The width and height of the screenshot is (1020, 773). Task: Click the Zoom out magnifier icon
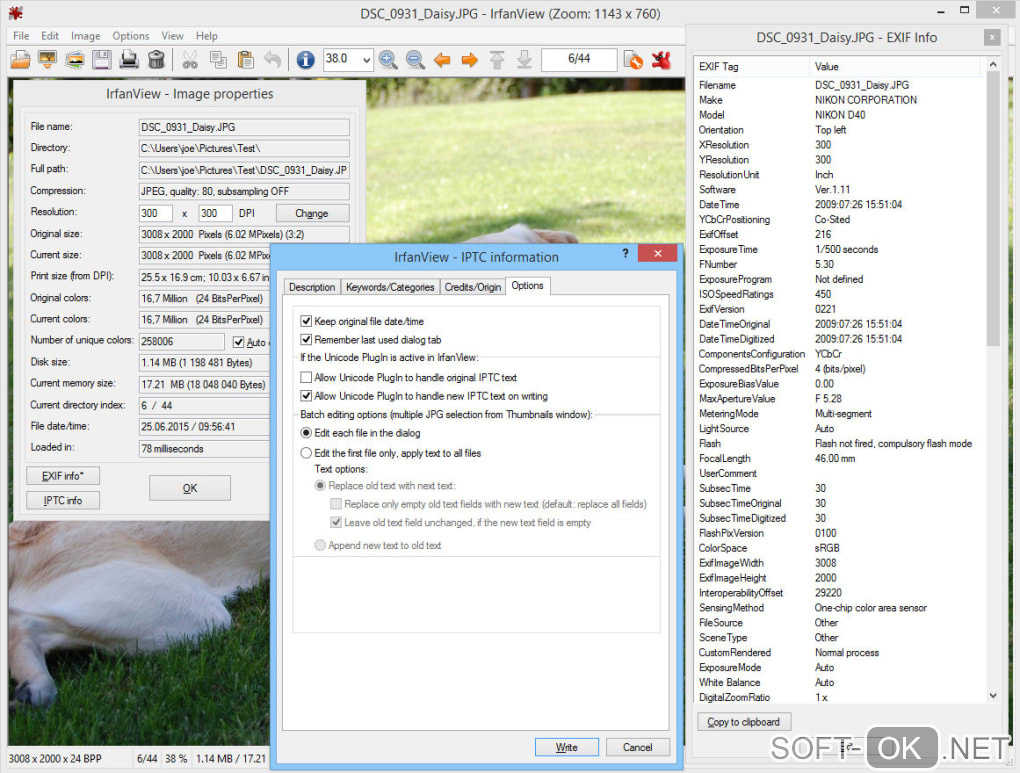point(414,60)
